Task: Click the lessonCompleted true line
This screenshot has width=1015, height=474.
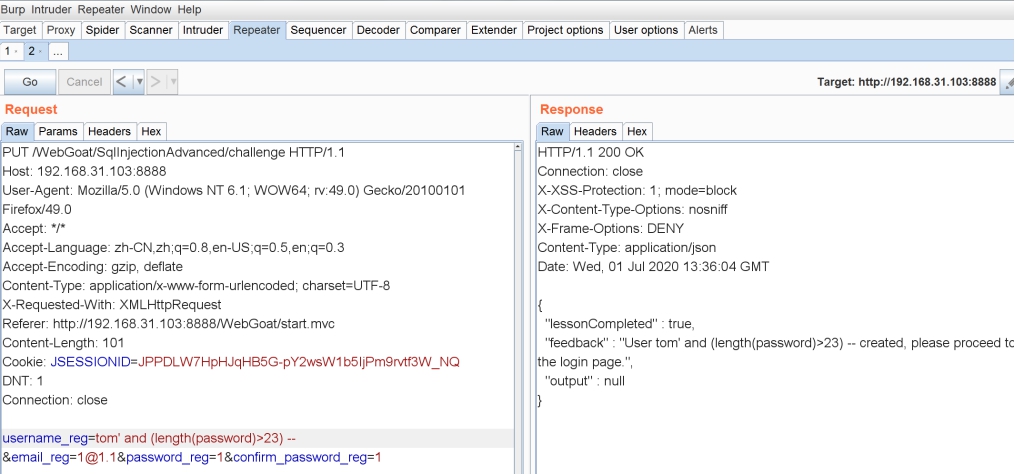Action: (621, 324)
